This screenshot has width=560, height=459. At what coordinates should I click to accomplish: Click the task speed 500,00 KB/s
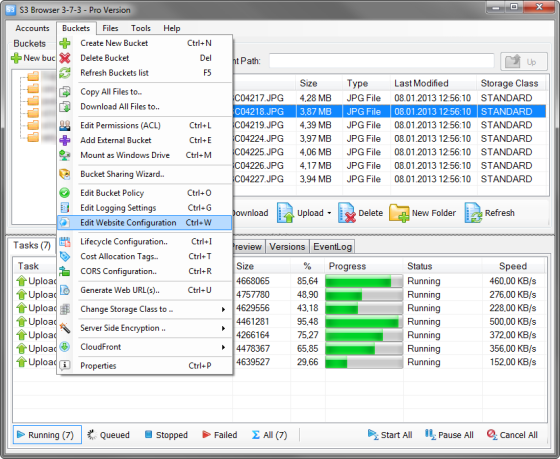(x=513, y=321)
